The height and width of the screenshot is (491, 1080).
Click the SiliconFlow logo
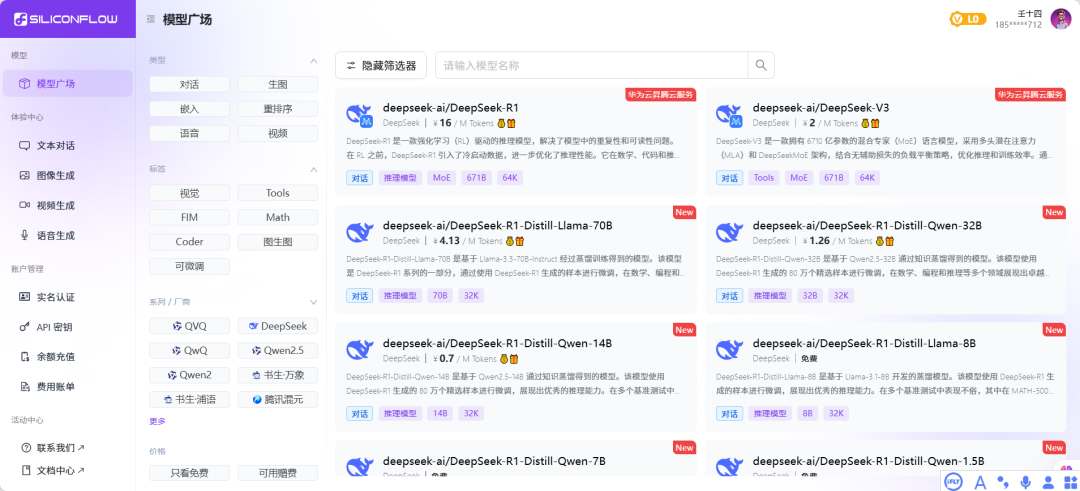tap(65, 19)
